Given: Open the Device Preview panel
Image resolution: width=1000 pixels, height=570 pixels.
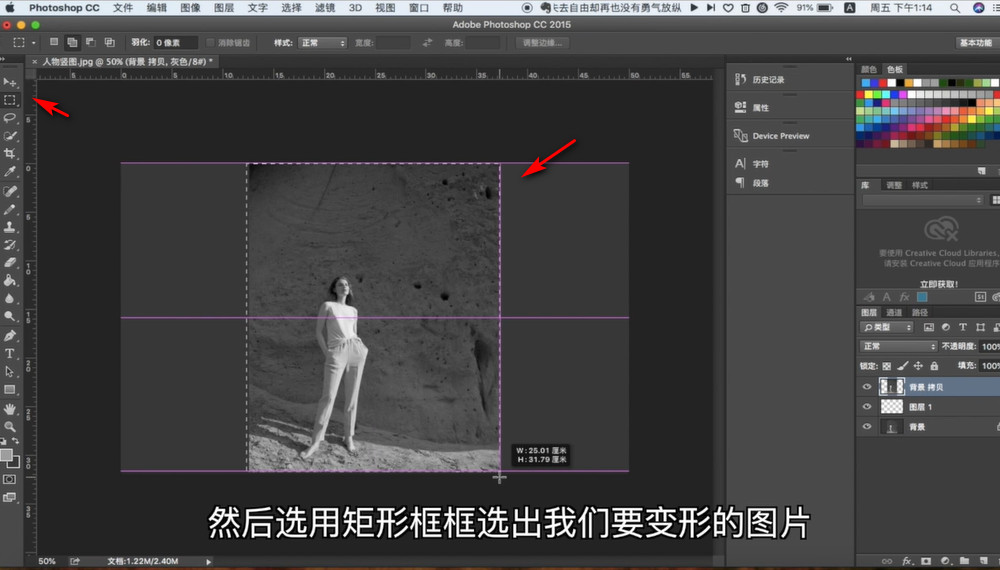Looking at the screenshot, I should (x=772, y=136).
